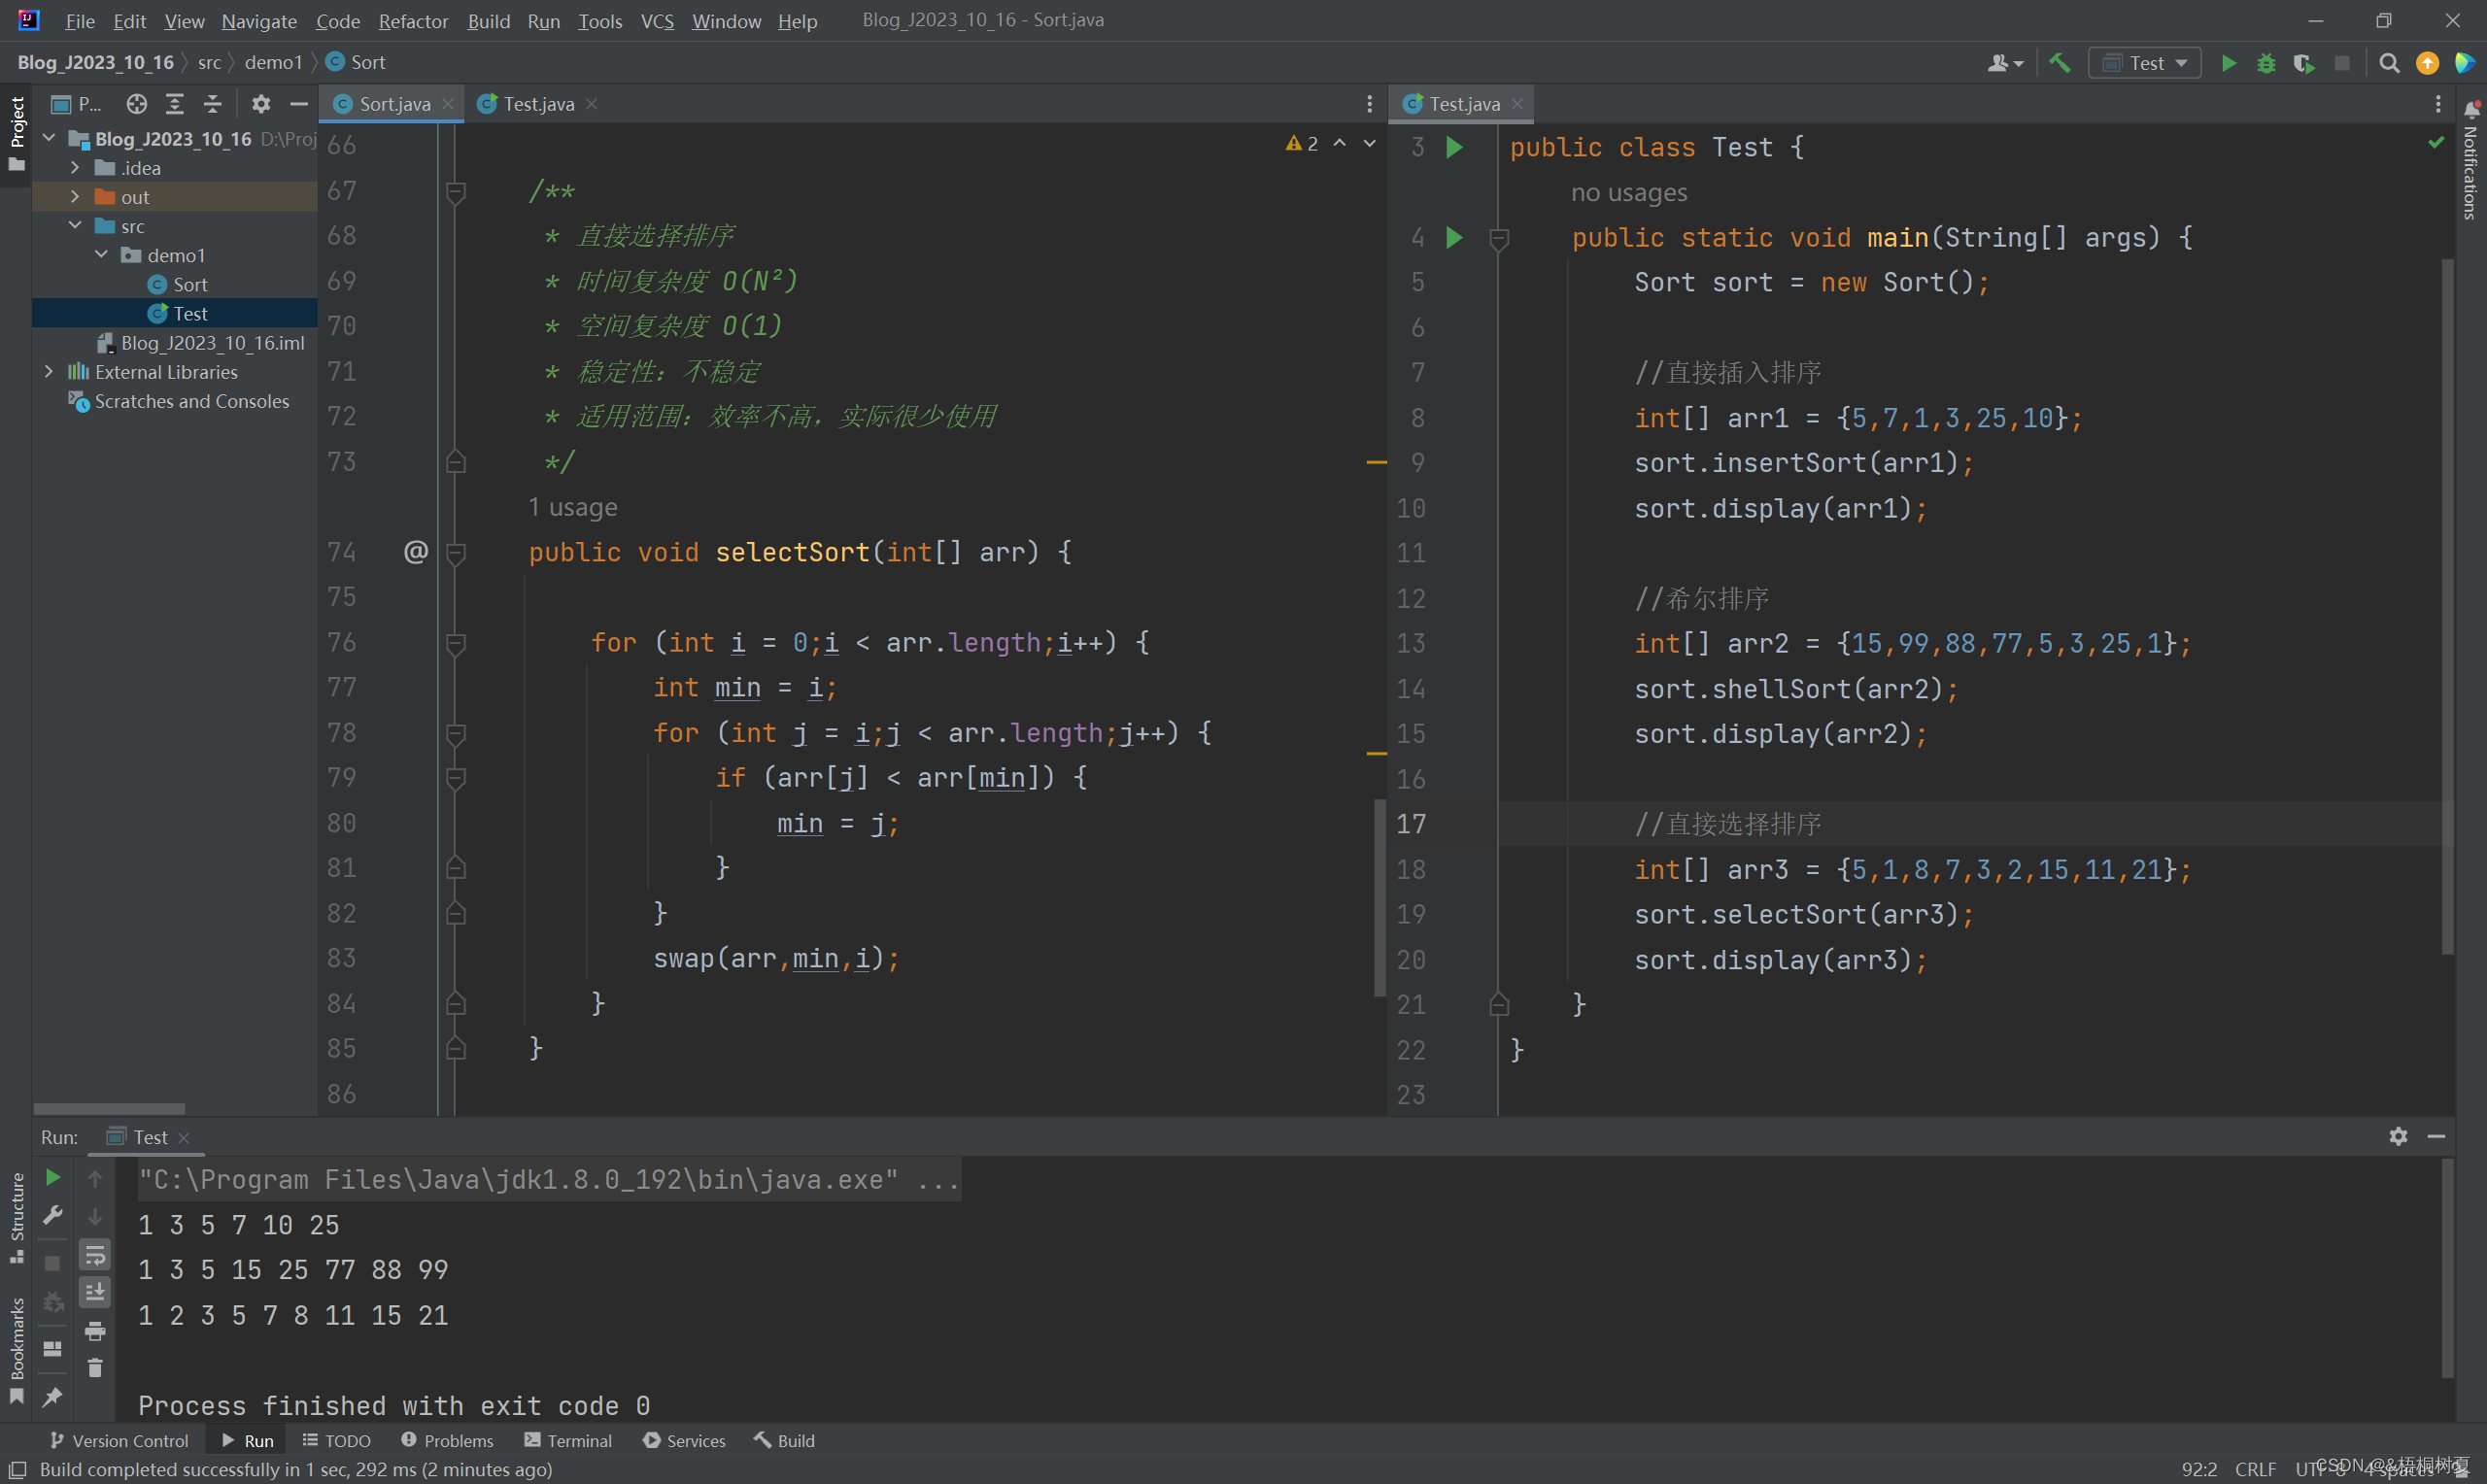The image size is (2487, 1484).
Task: Expand all in the project tree
Action: pyautogui.click(x=175, y=104)
